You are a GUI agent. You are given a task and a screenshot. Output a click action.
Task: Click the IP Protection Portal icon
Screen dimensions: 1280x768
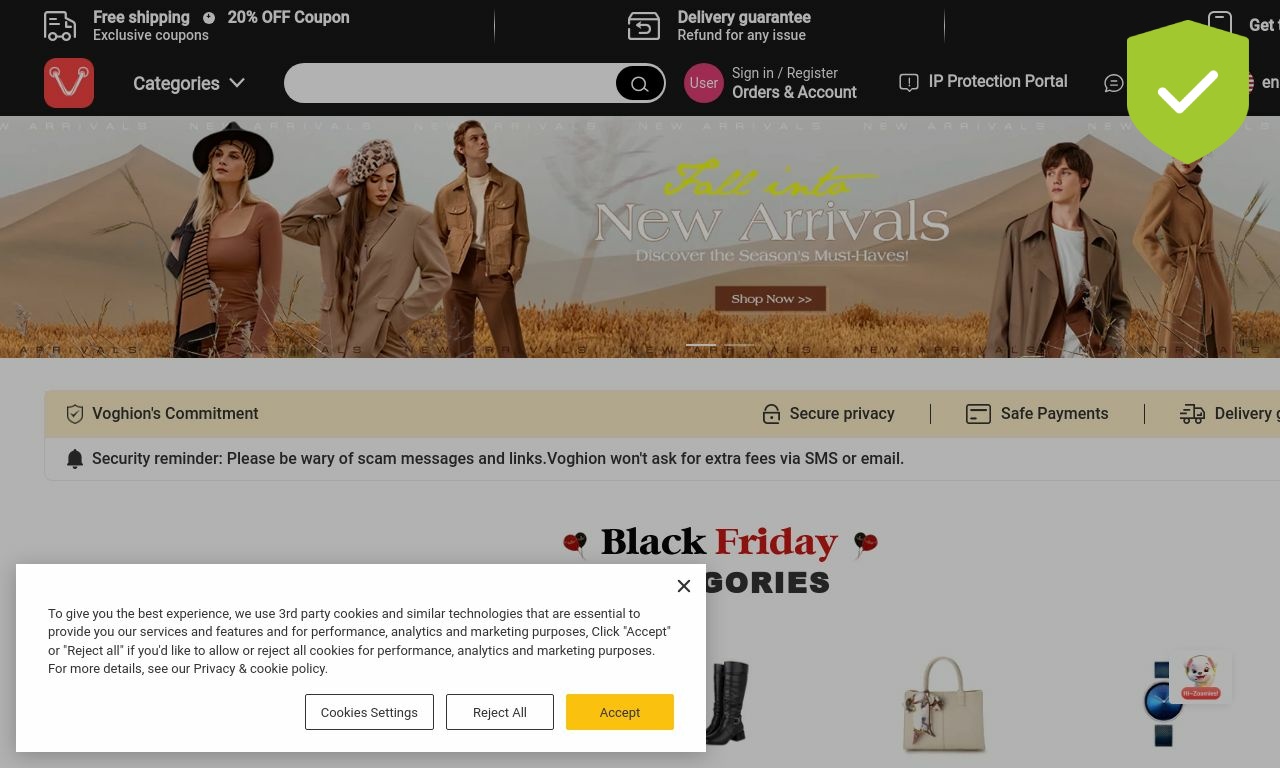(x=909, y=83)
